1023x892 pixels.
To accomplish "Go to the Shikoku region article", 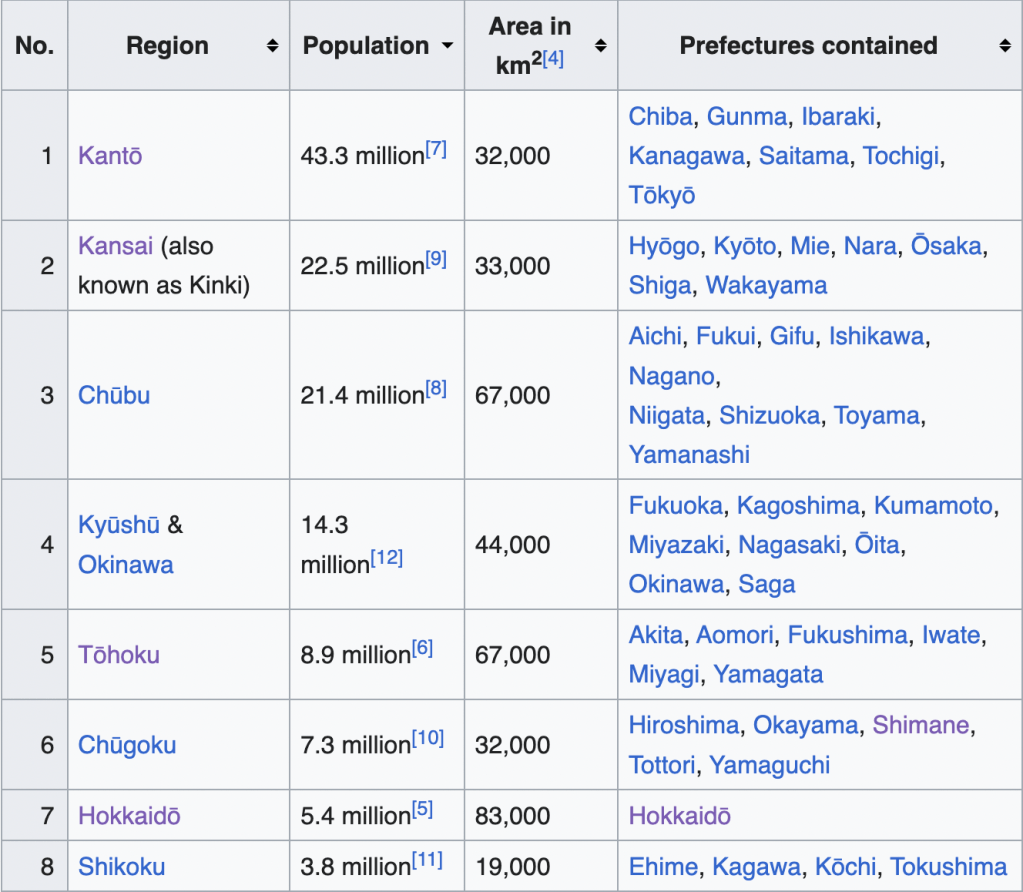I will point(121,867).
